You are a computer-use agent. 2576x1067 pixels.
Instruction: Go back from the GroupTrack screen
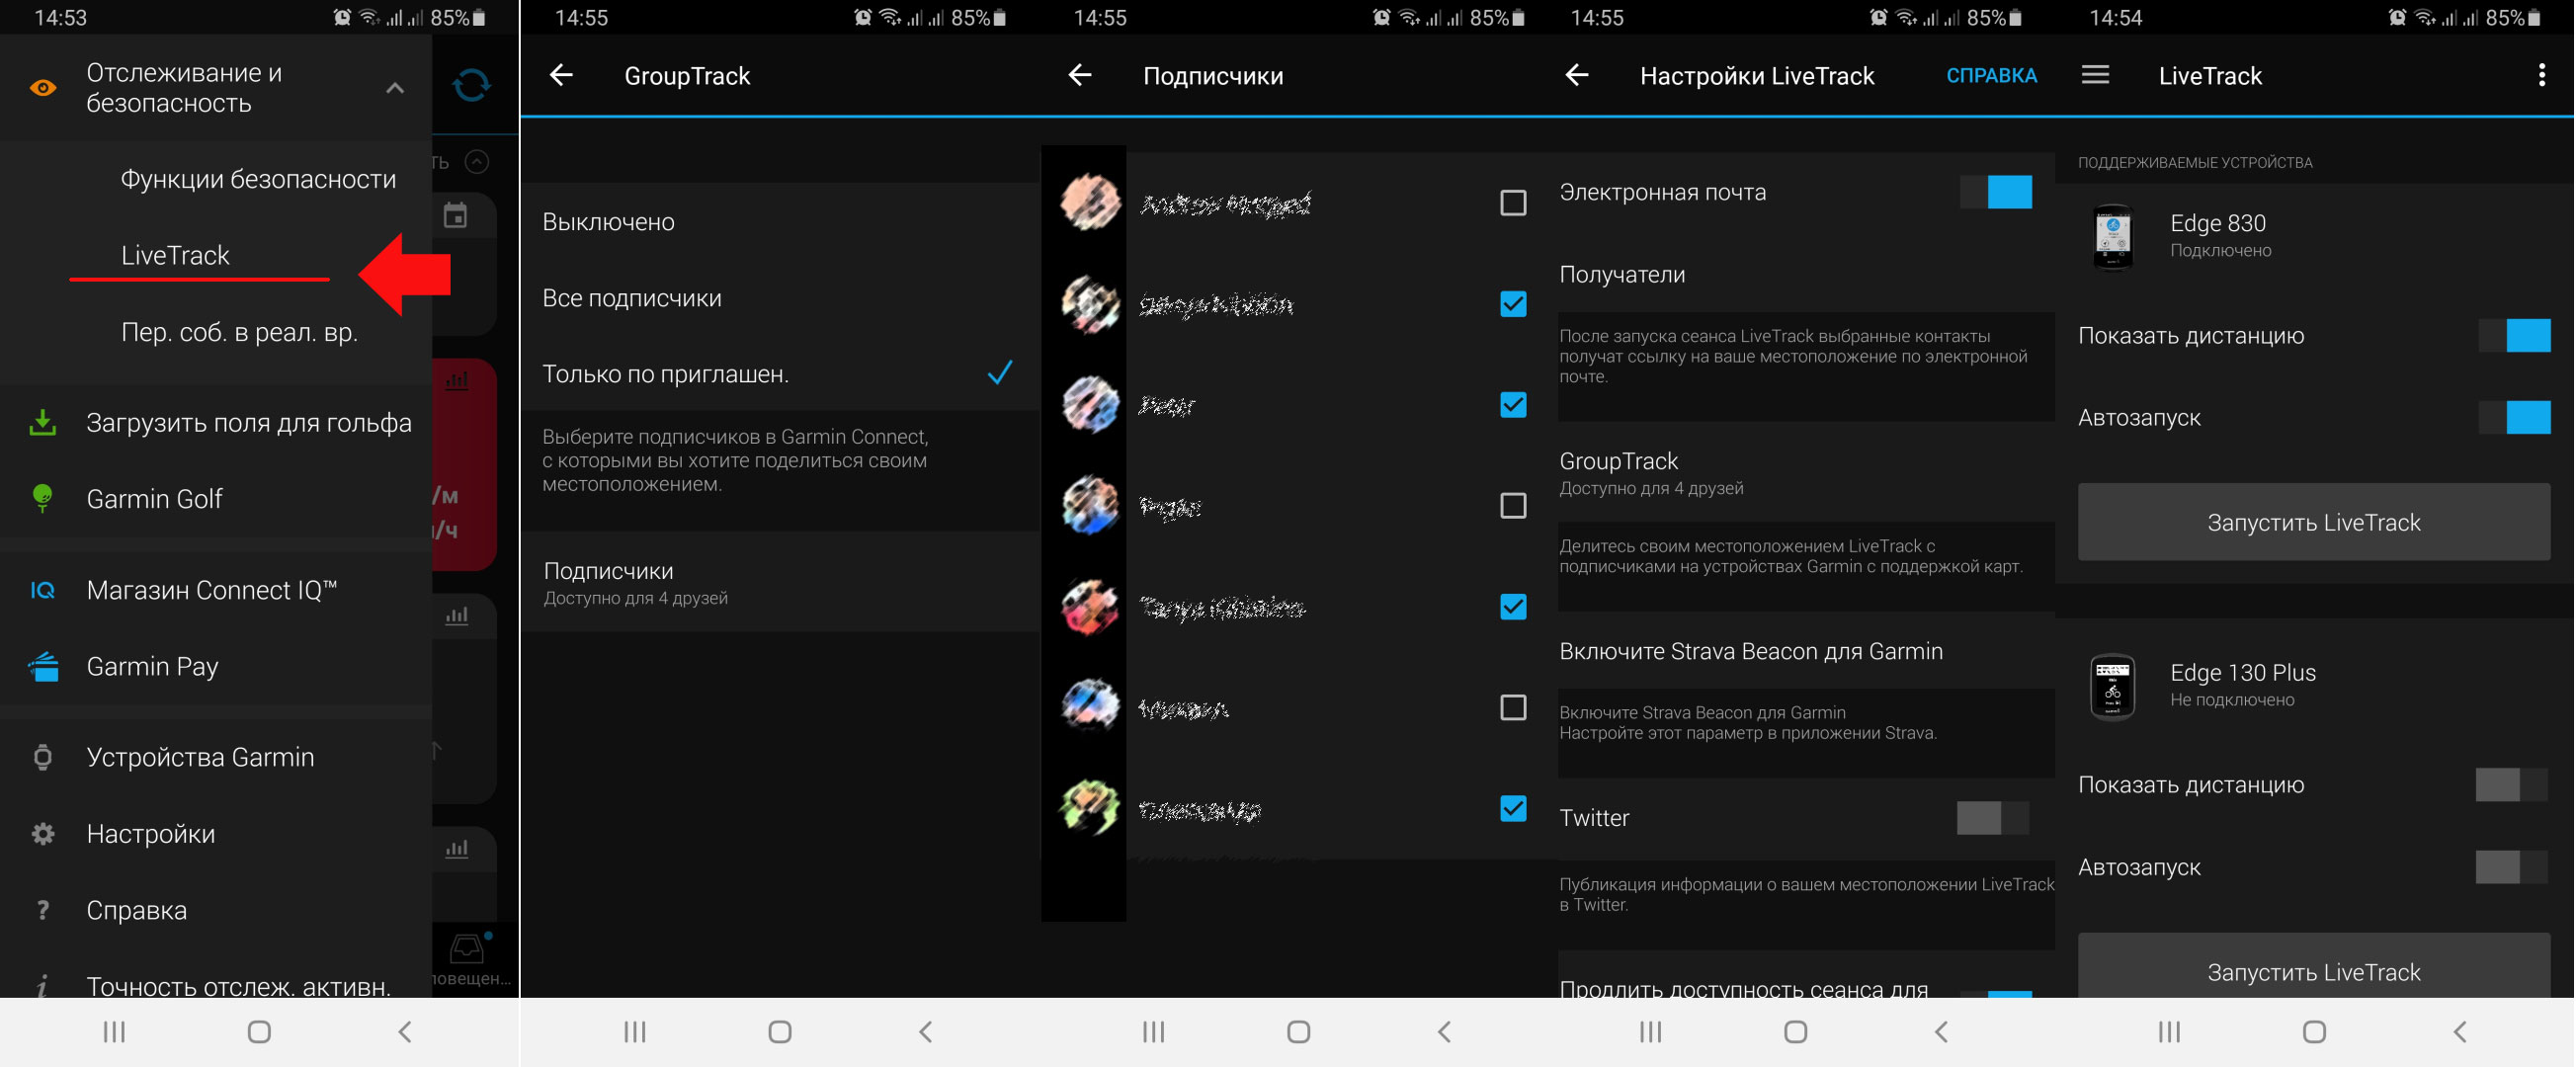[x=561, y=75]
